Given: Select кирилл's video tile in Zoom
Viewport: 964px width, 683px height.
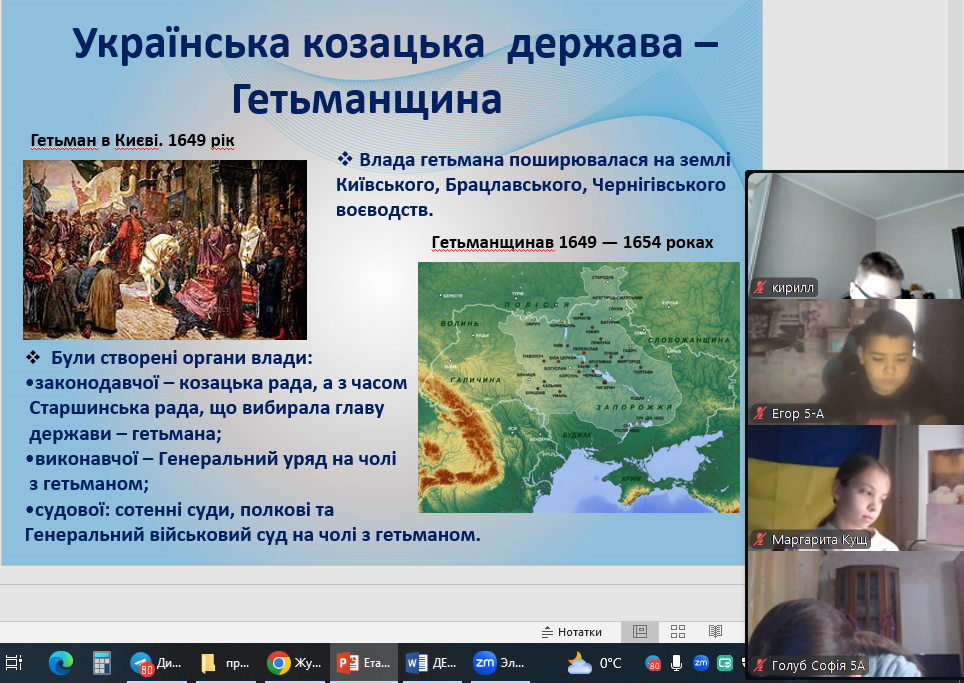Looking at the screenshot, I should (856, 235).
